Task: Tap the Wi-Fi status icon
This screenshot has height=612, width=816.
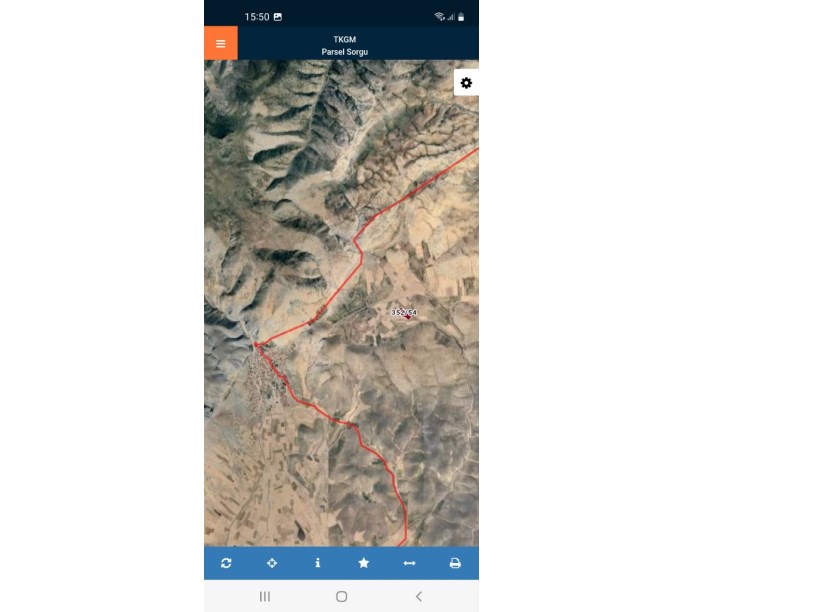Action: tap(440, 17)
